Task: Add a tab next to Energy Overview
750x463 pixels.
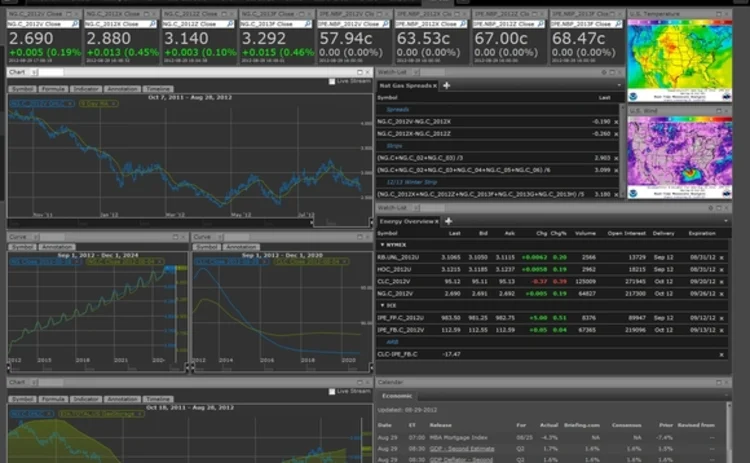Action: [449, 221]
